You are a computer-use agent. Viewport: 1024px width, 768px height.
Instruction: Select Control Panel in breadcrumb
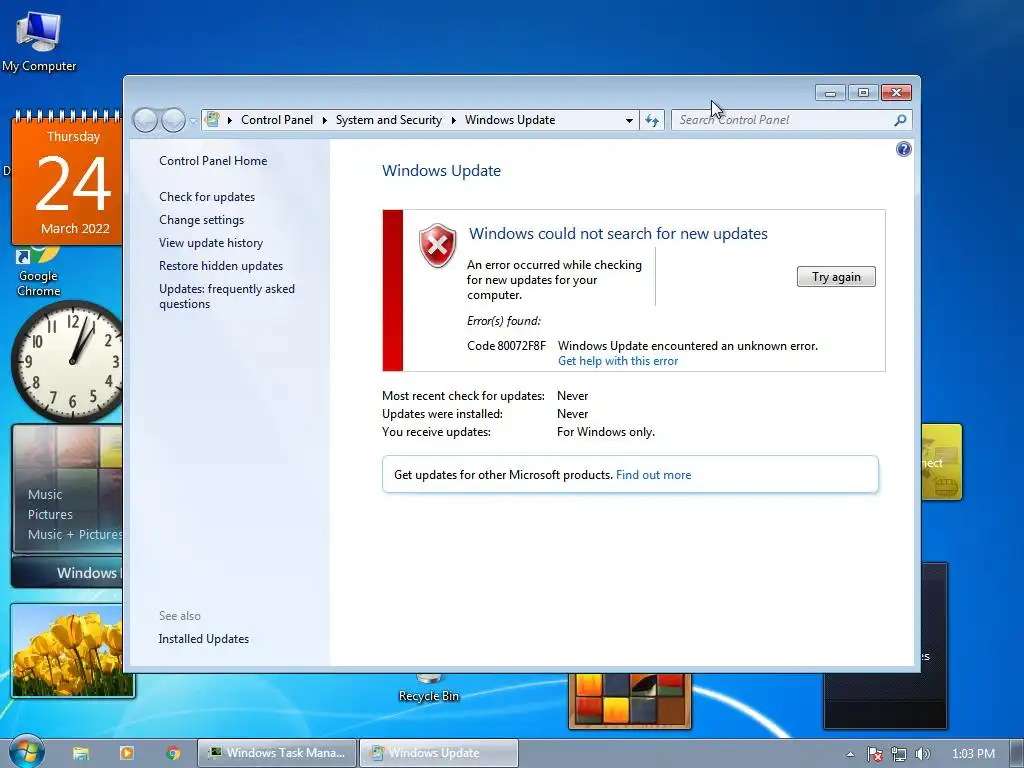click(277, 120)
